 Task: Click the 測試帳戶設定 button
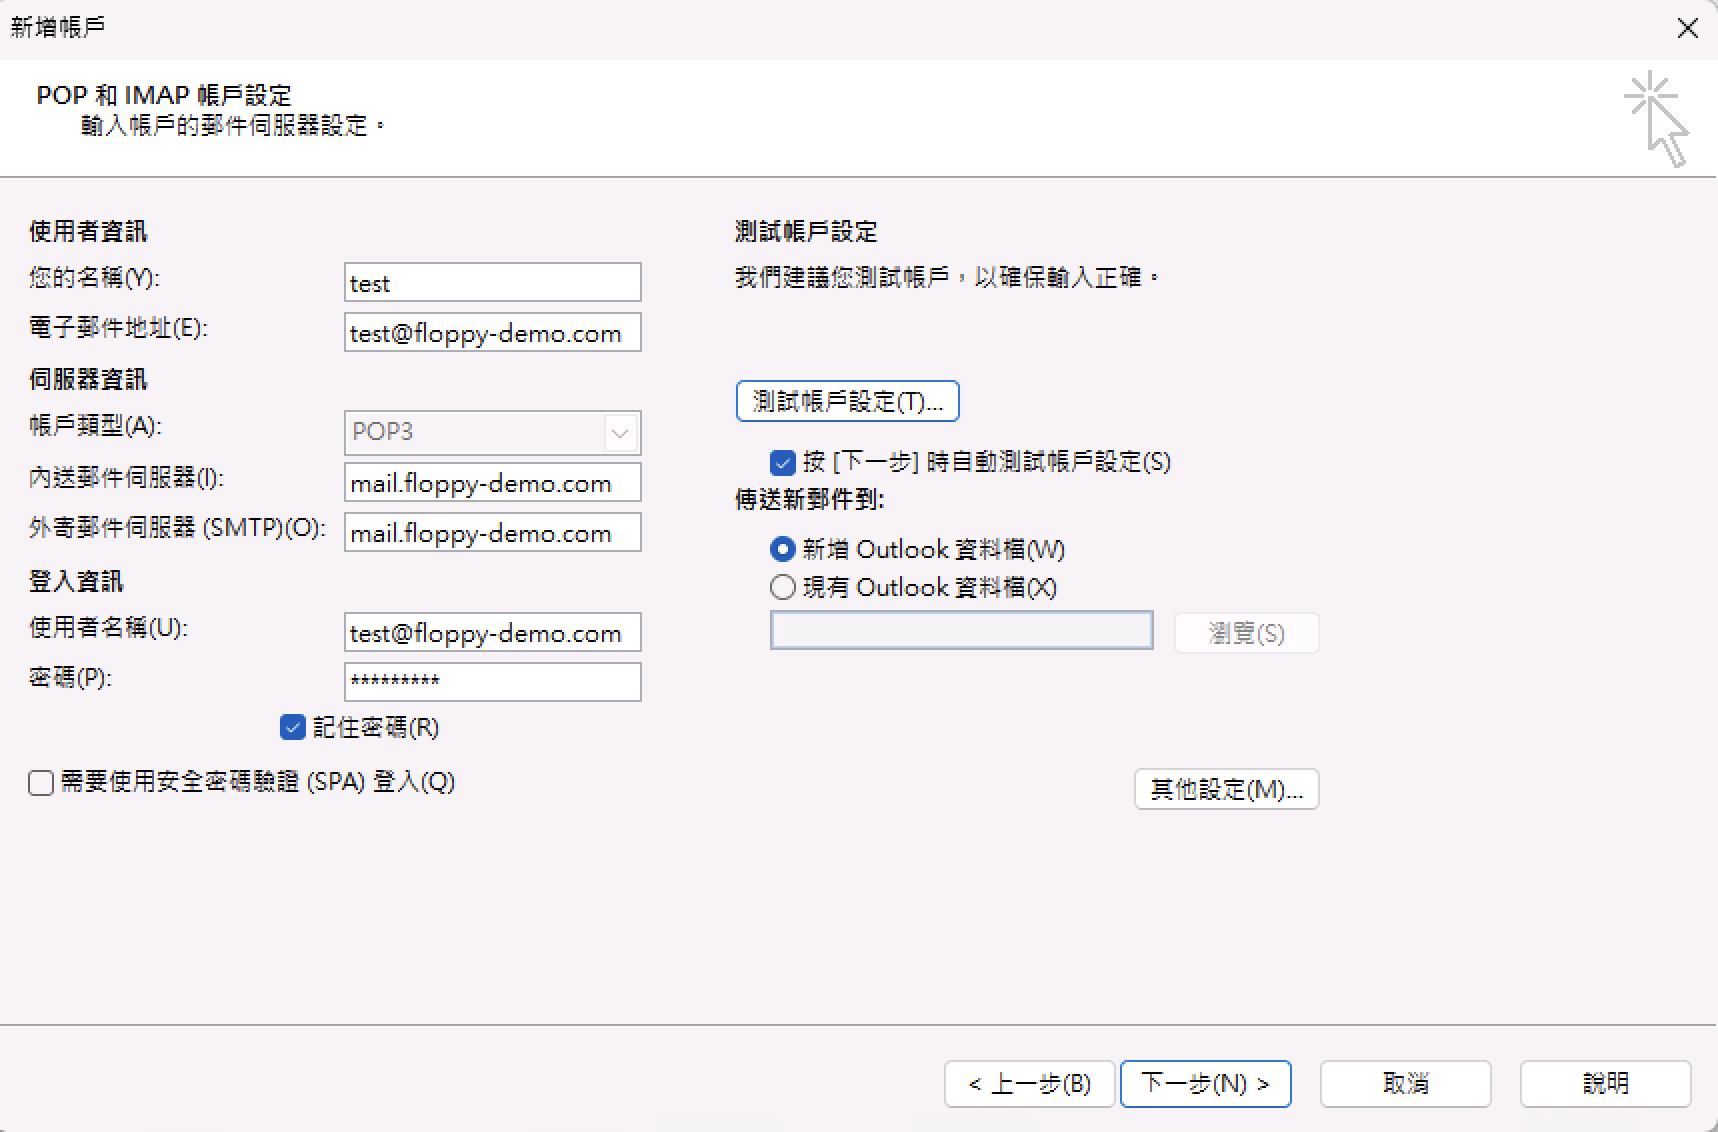coord(847,401)
